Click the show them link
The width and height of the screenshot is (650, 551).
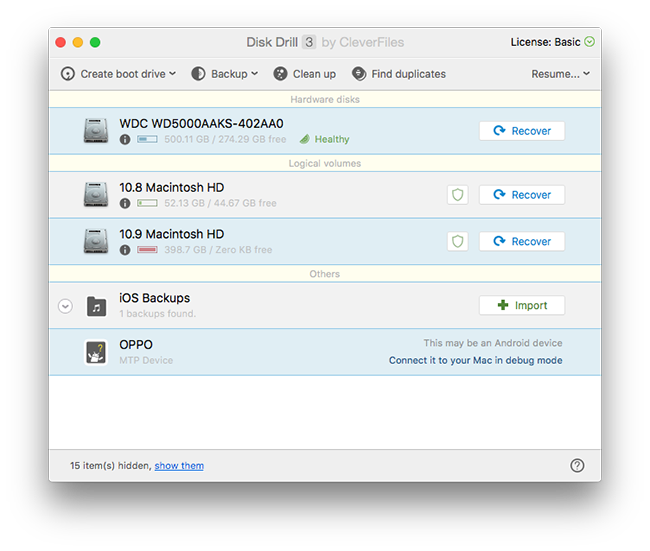179,466
